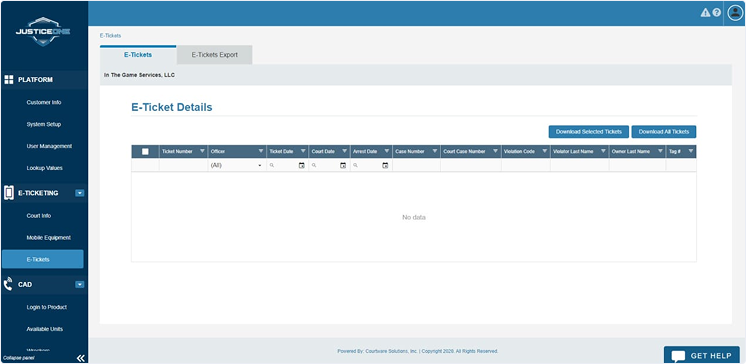Click the Download Selected Tickets button
Viewport: 746px width, 364px height.
[589, 132]
